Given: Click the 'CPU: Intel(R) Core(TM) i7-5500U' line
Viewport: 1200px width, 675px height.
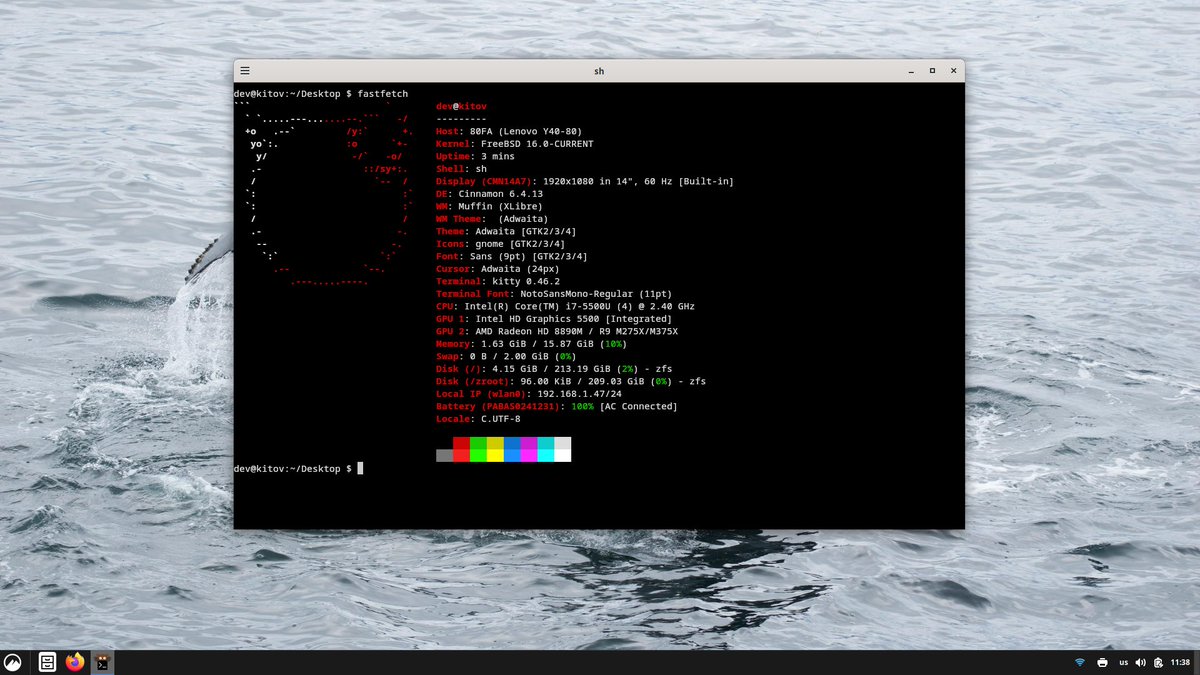Looking at the screenshot, I should tap(566, 306).
